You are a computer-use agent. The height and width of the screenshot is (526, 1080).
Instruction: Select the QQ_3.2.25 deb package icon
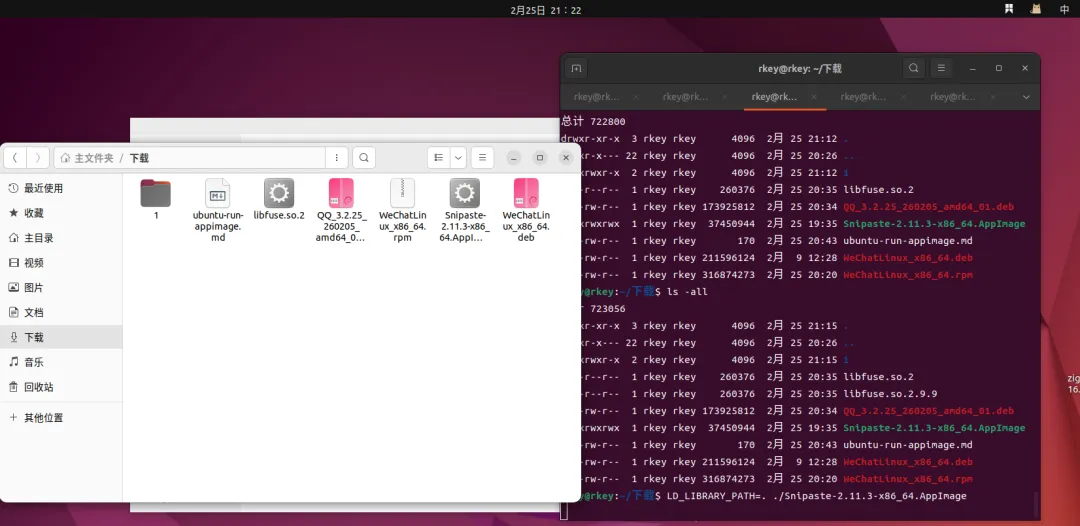point(341,193)
